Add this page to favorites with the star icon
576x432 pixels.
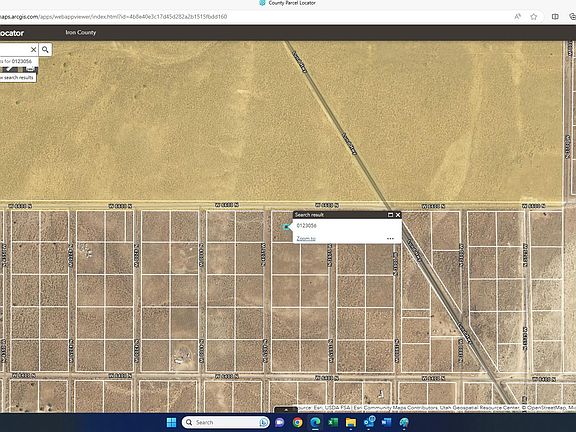(x=534, y=17)
